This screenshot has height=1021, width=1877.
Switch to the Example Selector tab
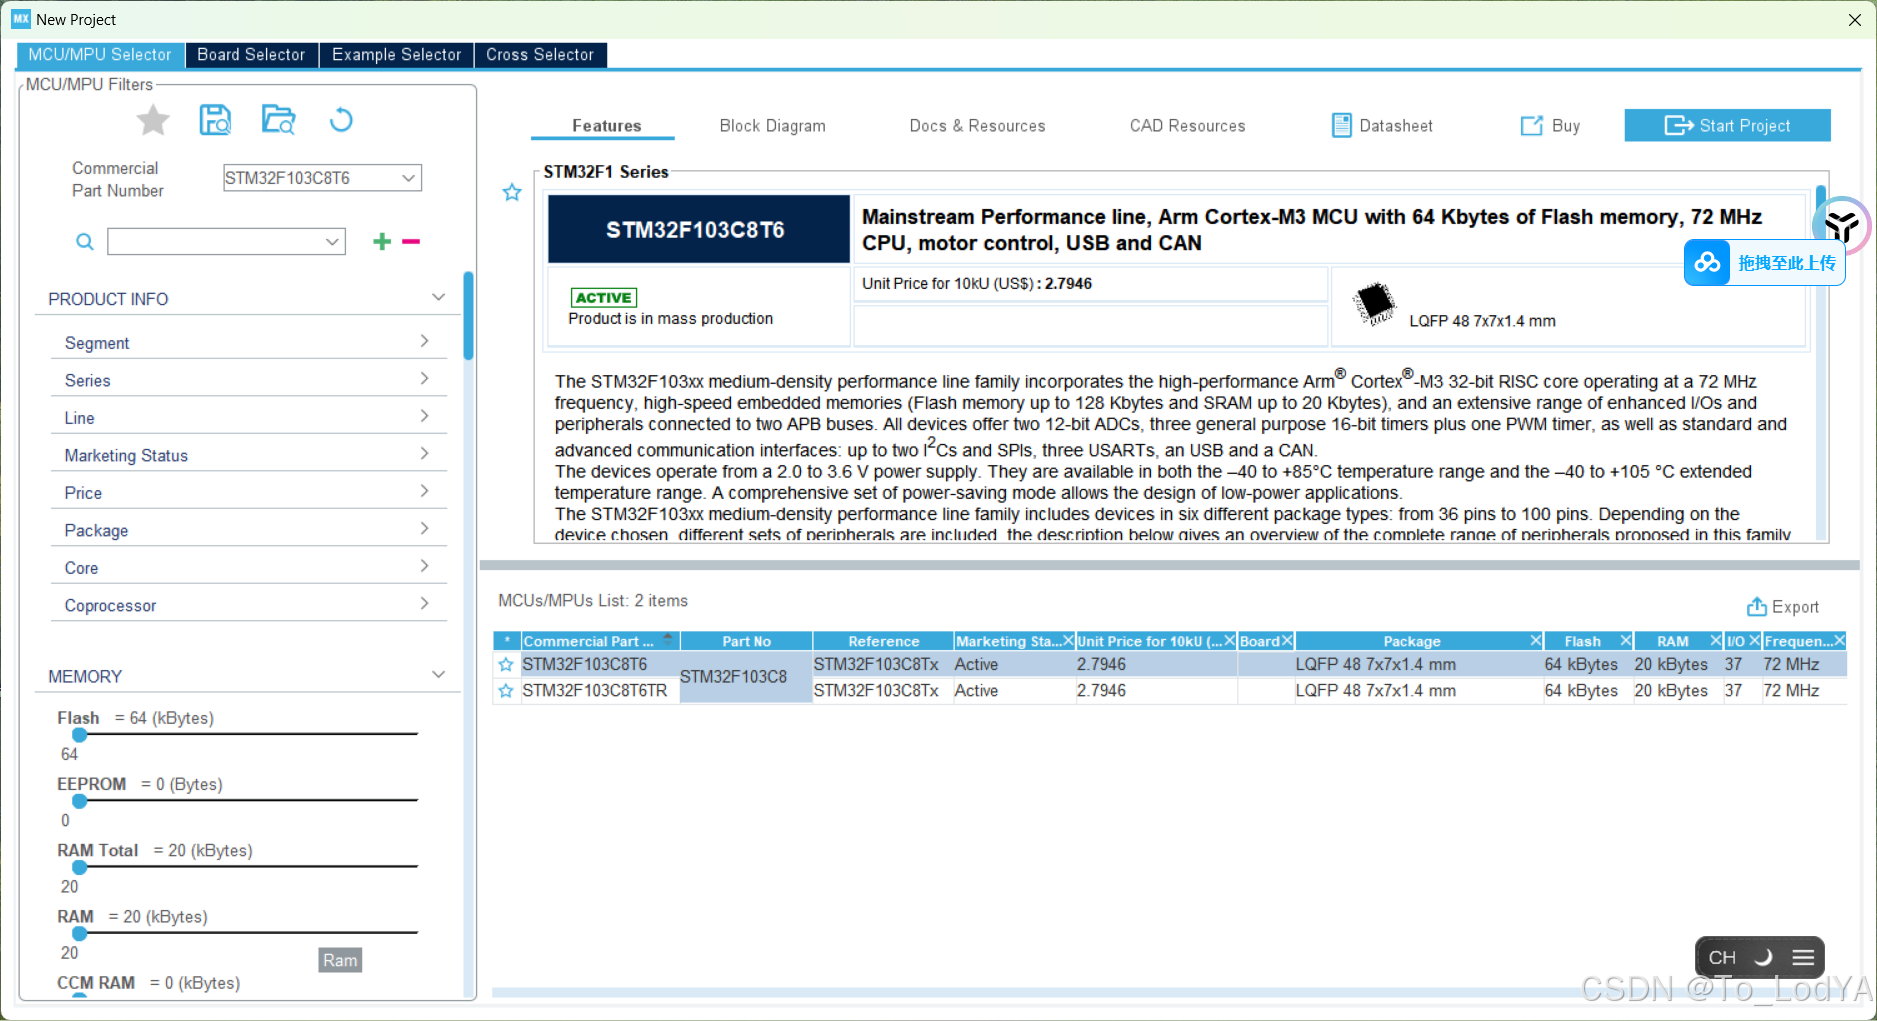[396, 55]
